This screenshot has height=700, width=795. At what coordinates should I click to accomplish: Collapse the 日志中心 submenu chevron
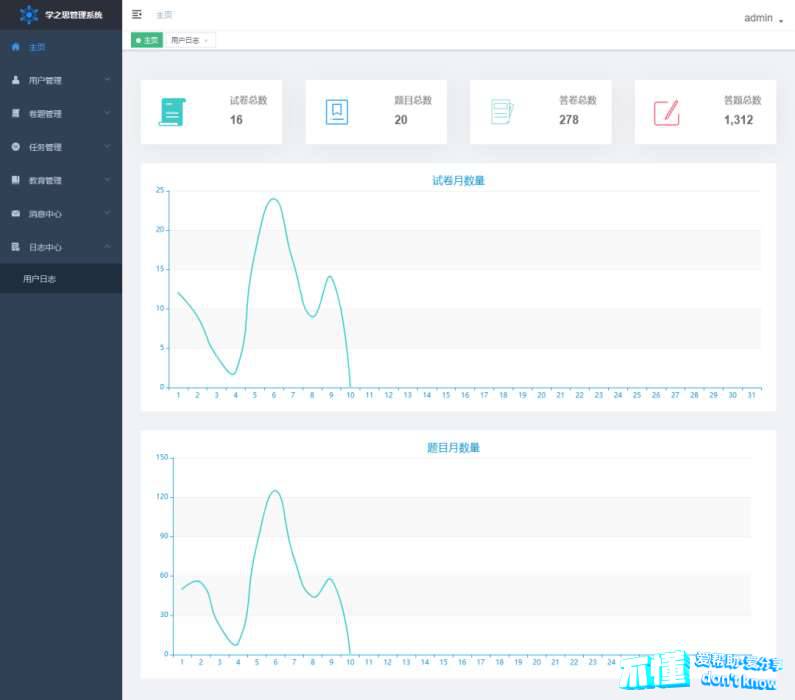point(107,246)
